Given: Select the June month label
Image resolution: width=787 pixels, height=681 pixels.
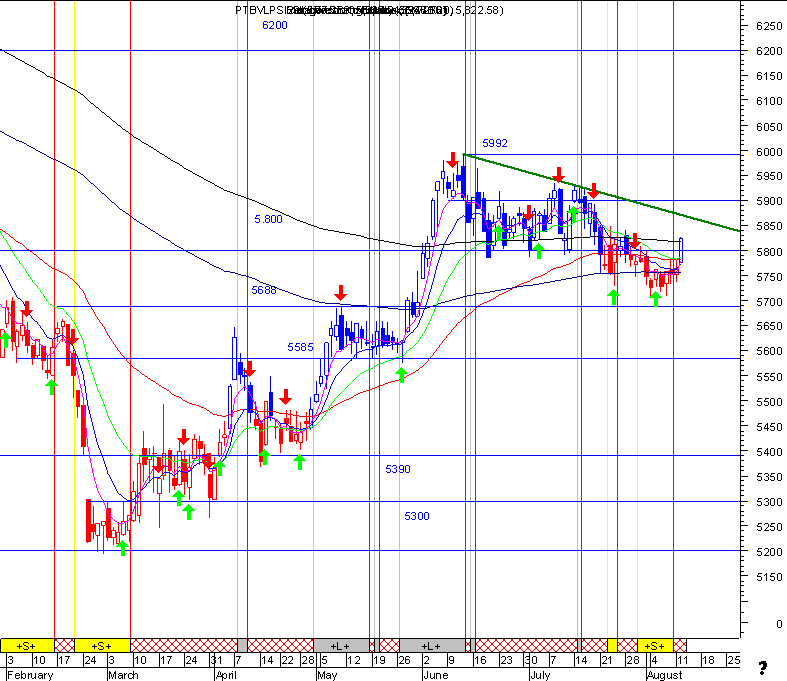Looking at the screenshot, I should [436, 675].
